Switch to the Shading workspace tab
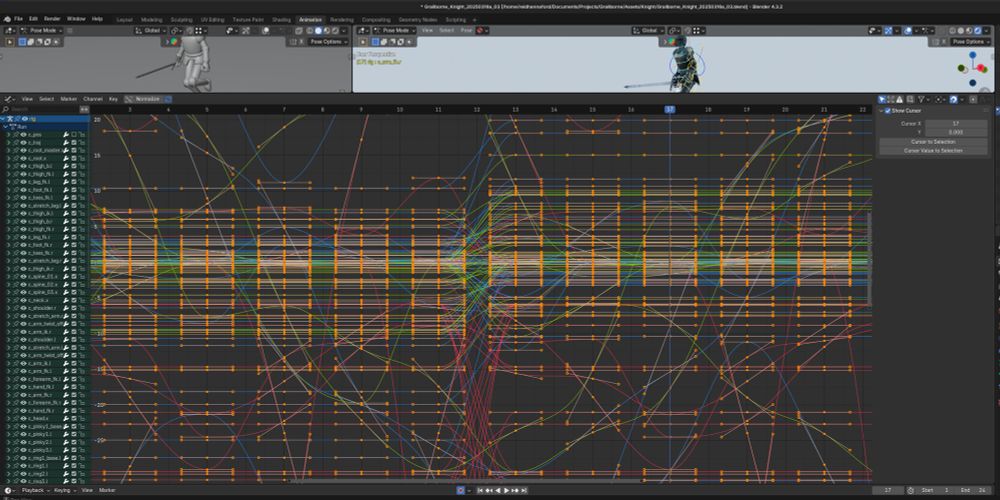Screen dimensions: 1000x500 281,19
